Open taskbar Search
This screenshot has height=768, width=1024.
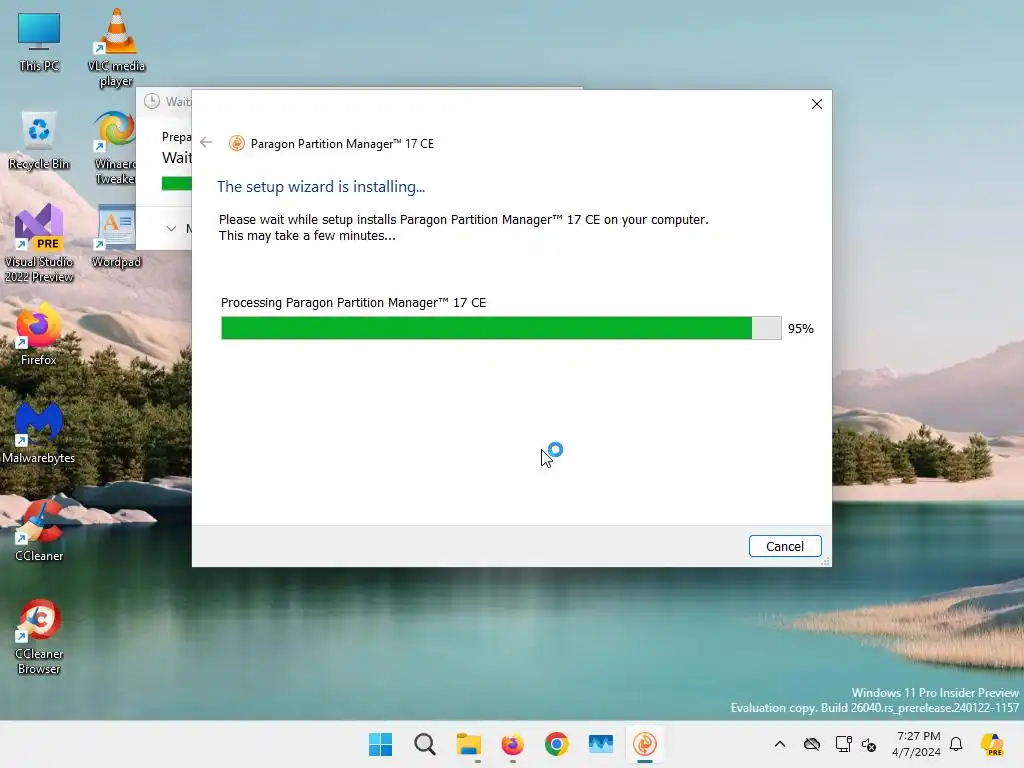click(424, 744)
